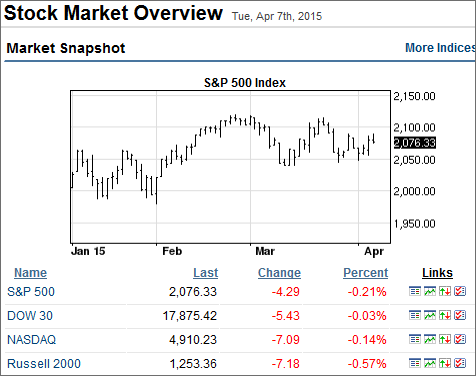Click the Russell 2000 quote table icon
The image size is (476, 376).
click(x=415, y=363)
